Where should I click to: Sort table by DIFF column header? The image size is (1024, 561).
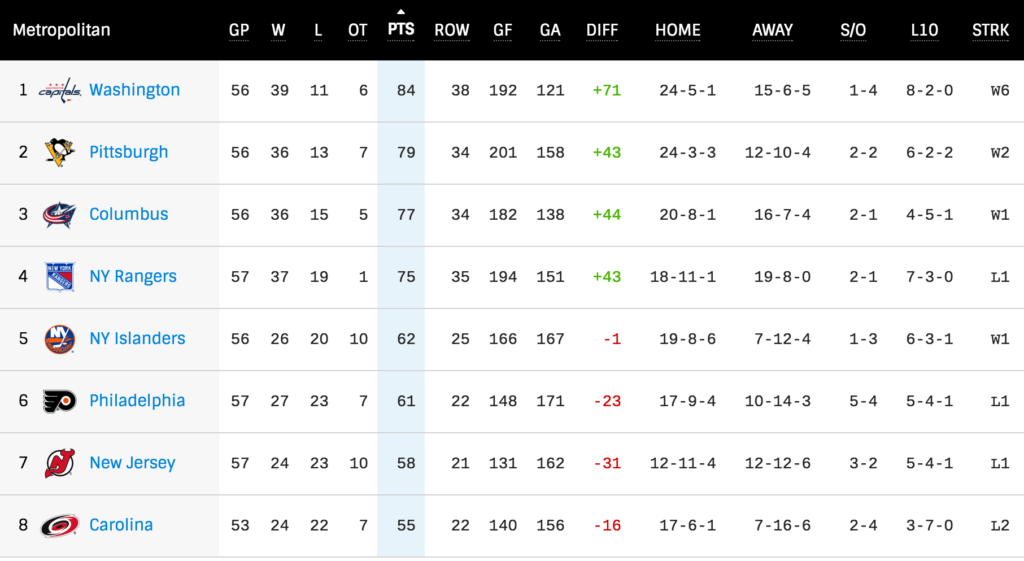[602, 30]
